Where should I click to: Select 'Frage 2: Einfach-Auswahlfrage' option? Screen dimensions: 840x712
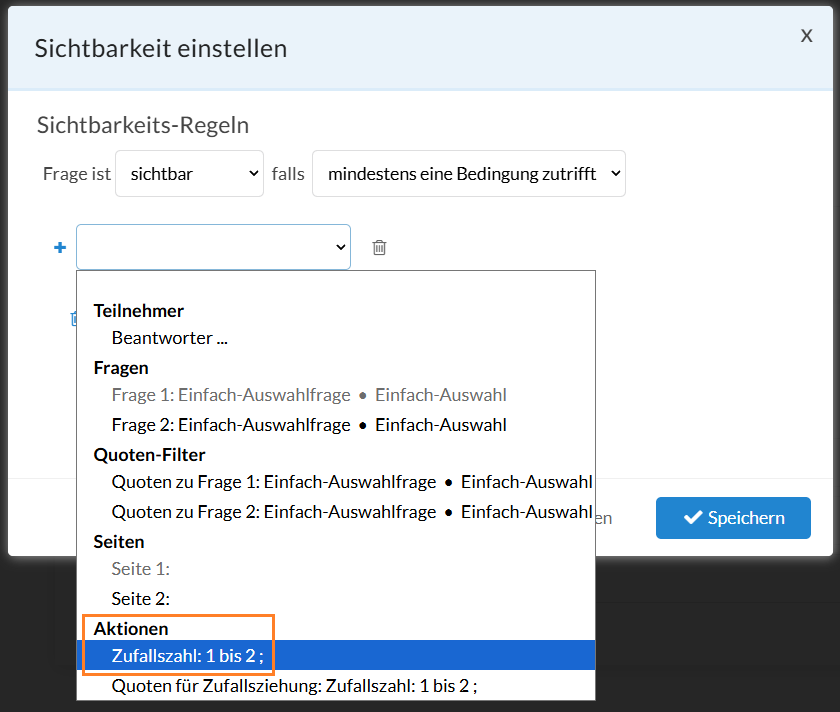(x=336, y=425)
